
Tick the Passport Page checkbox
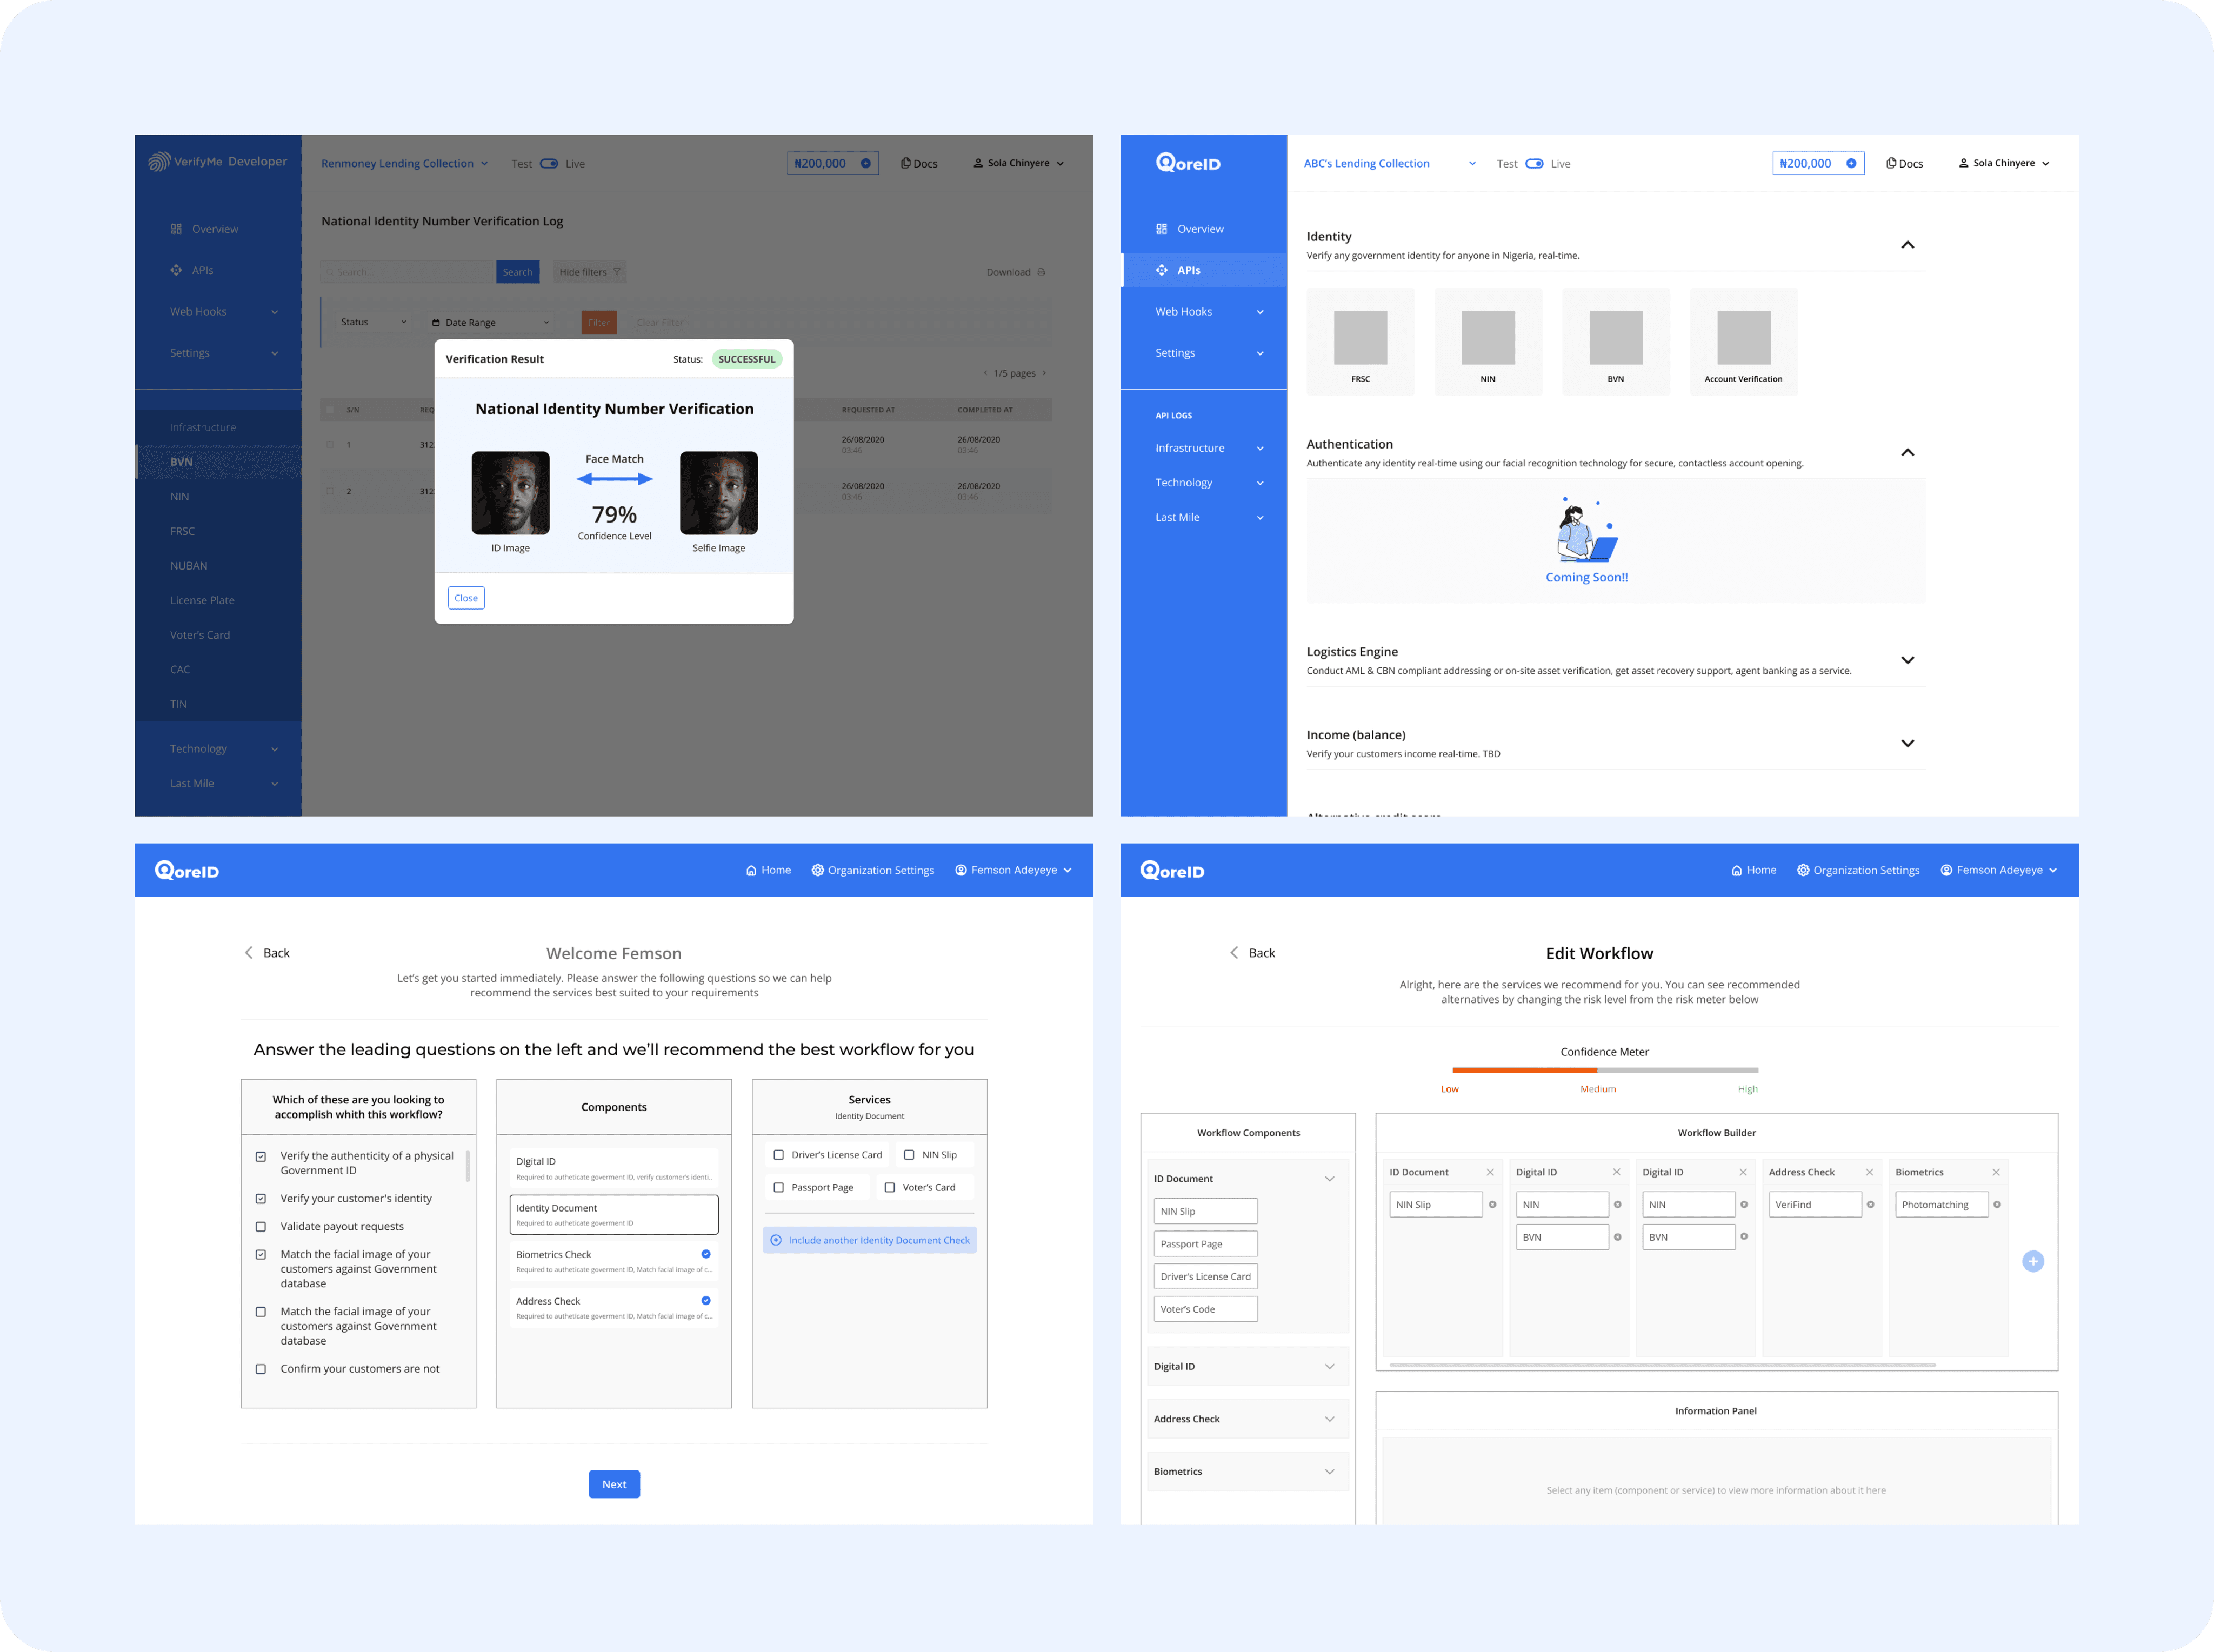(779, 1188)
